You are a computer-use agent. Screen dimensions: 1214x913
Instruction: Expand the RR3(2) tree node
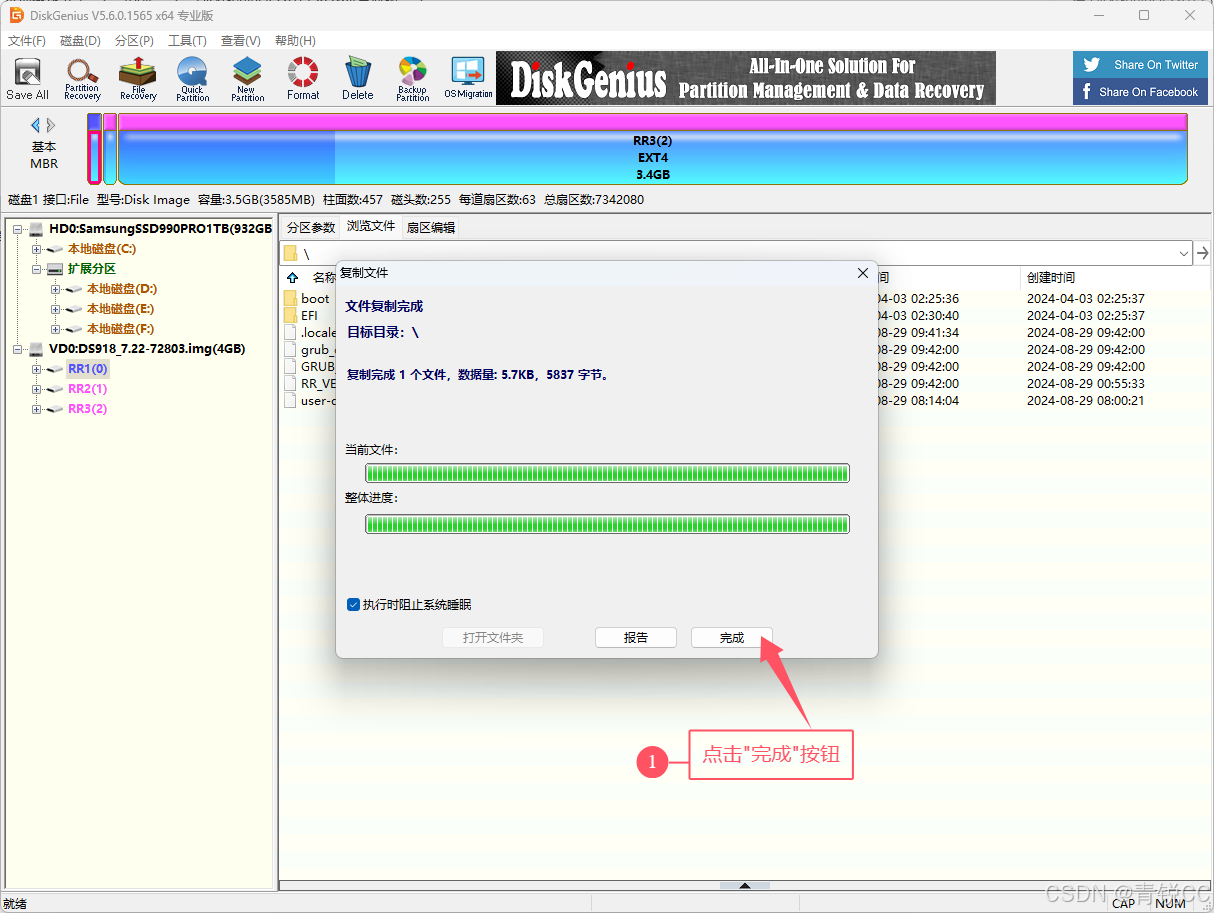pyautogui.click(x=37, y=409)
